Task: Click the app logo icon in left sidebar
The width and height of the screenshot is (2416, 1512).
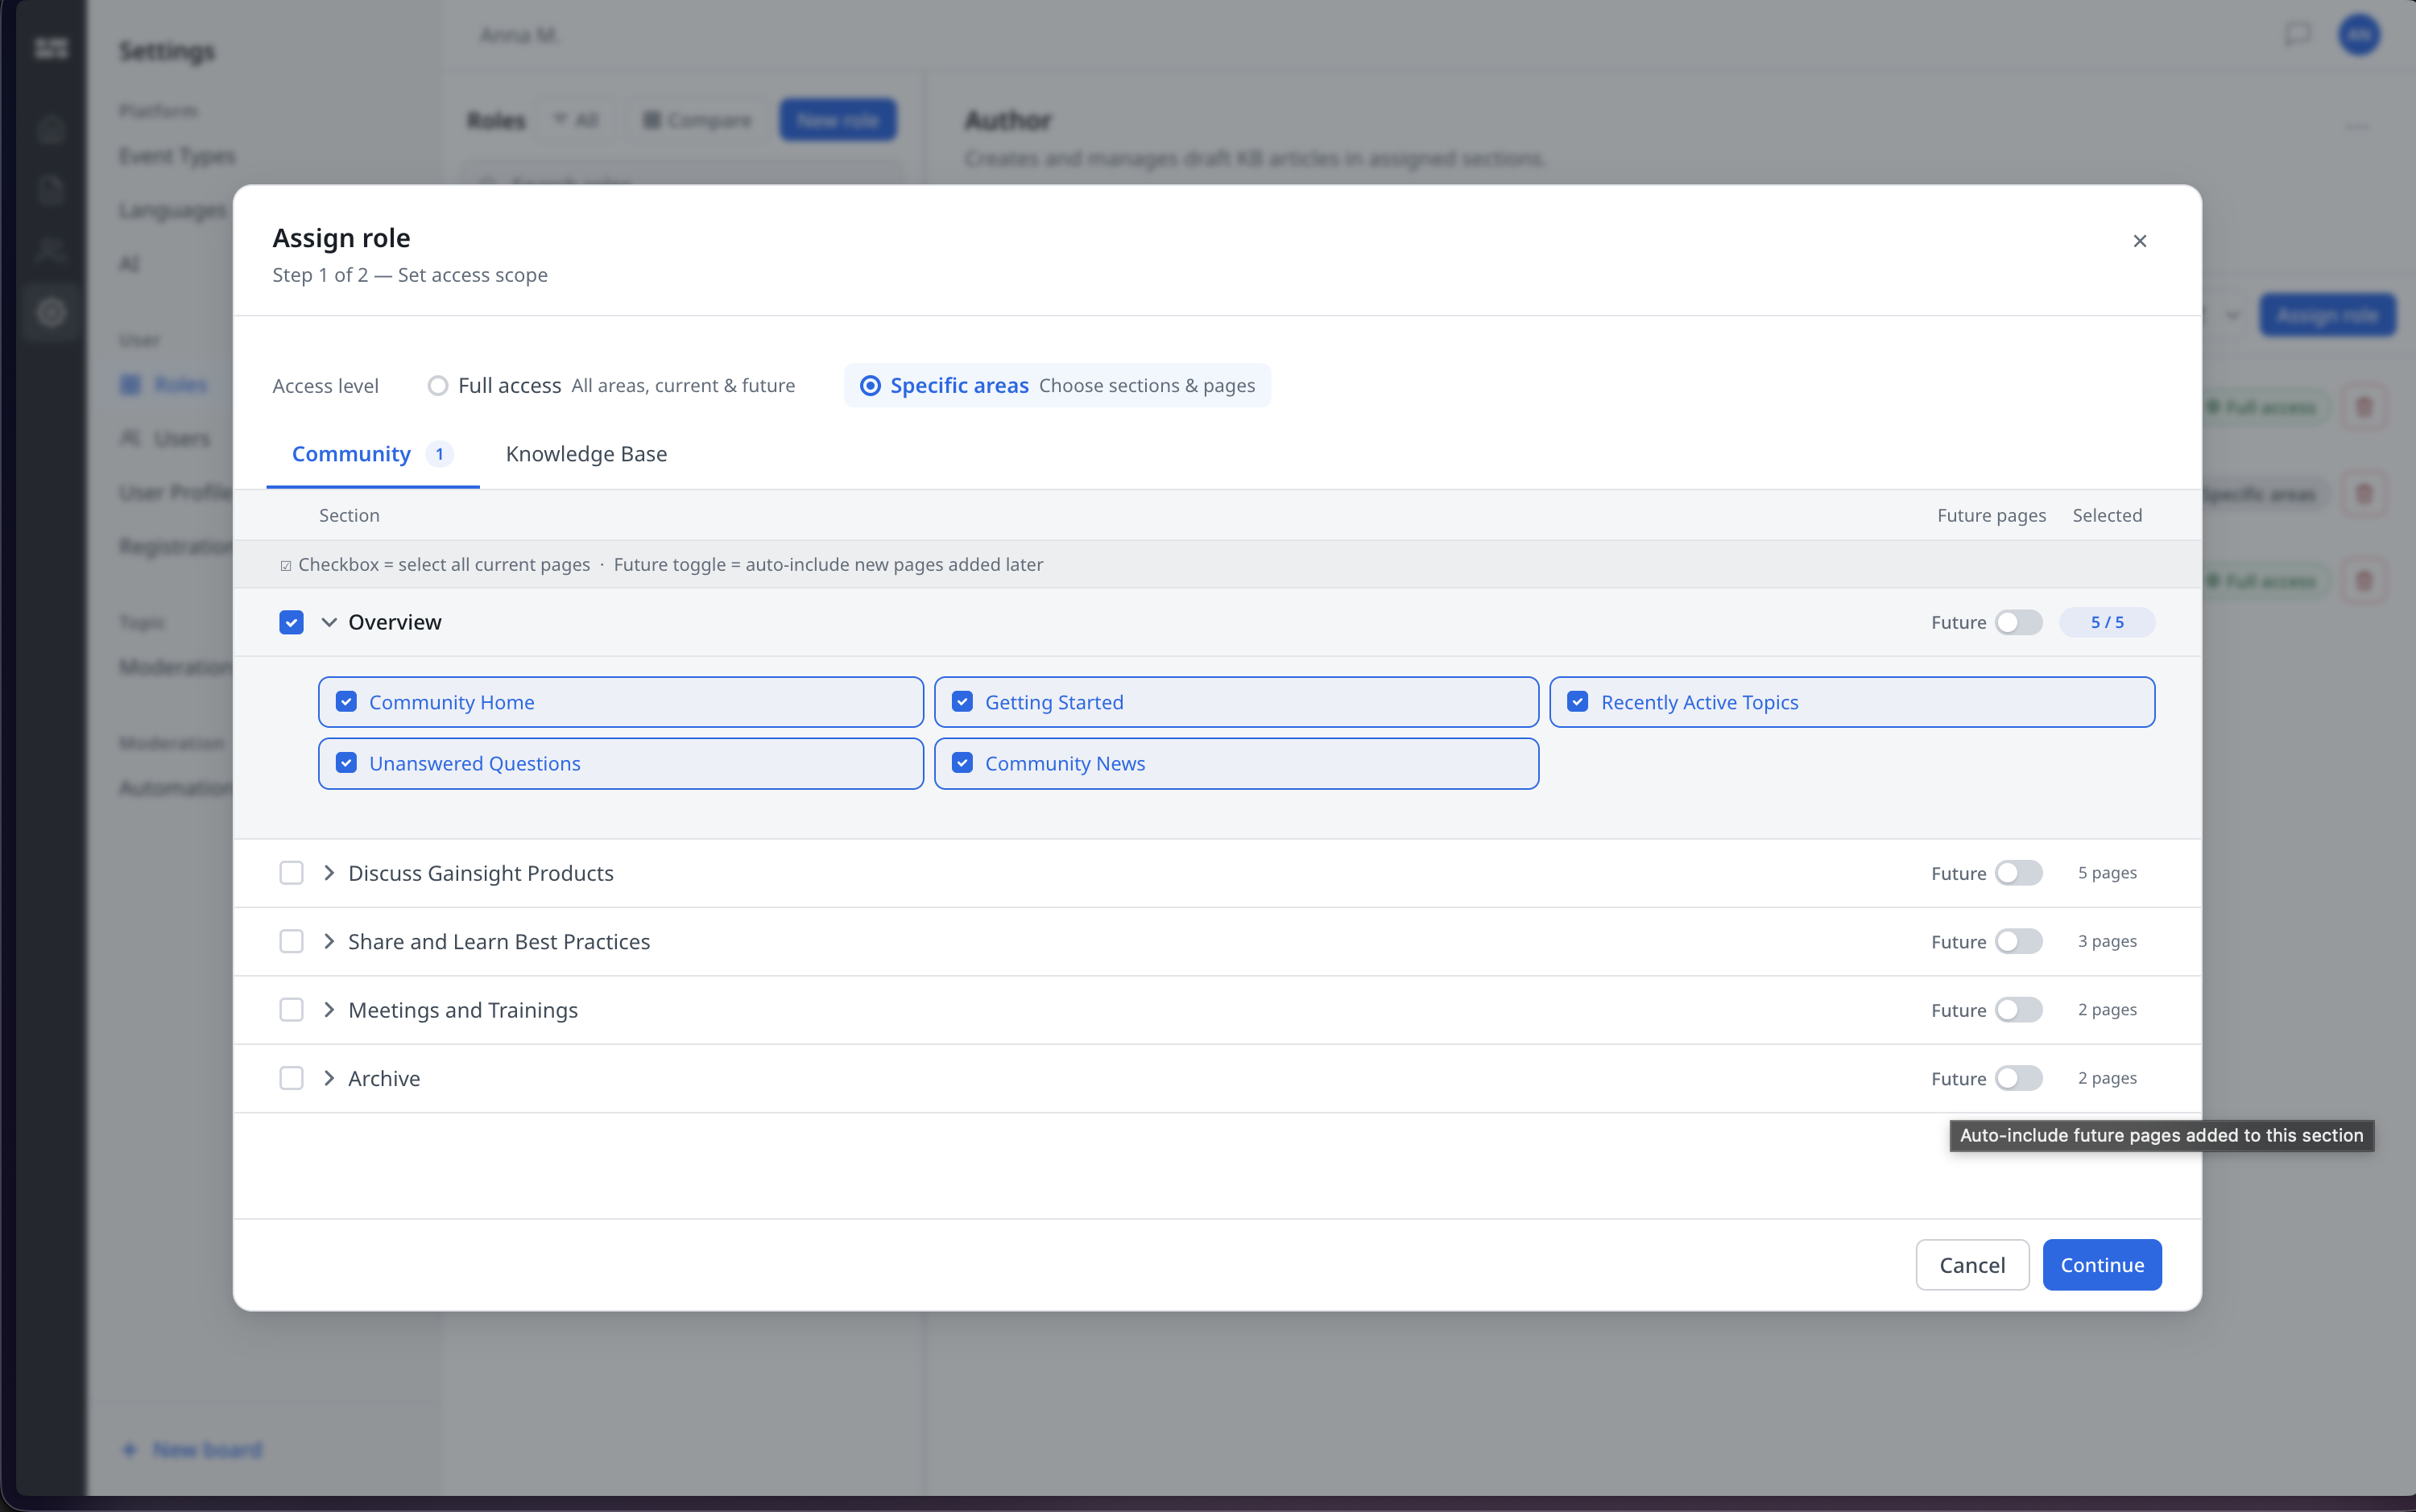Action: click(x=51, y=48)
